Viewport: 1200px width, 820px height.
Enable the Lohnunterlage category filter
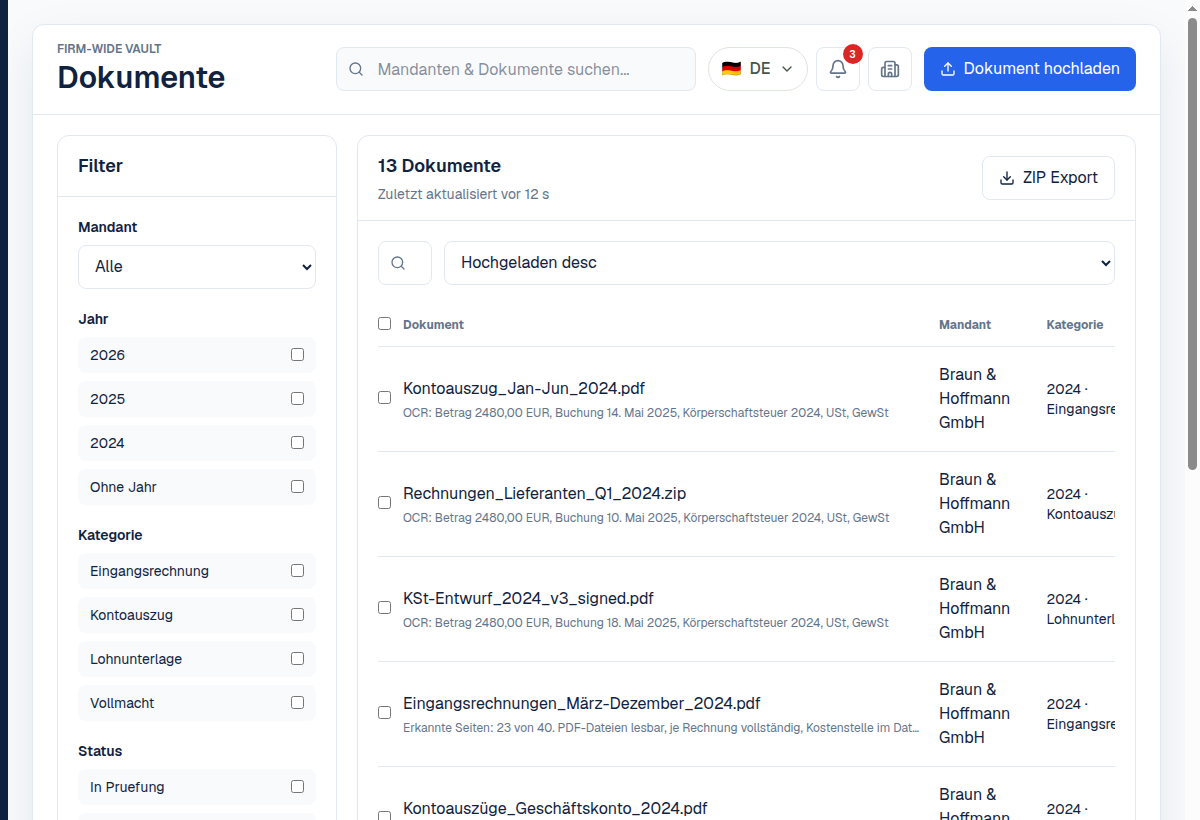click(297, 658)
